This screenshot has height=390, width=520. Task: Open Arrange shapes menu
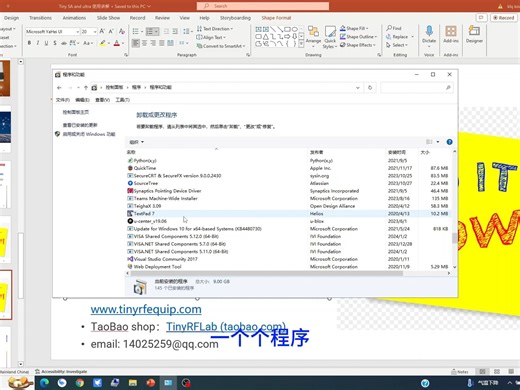click(313, 37)
